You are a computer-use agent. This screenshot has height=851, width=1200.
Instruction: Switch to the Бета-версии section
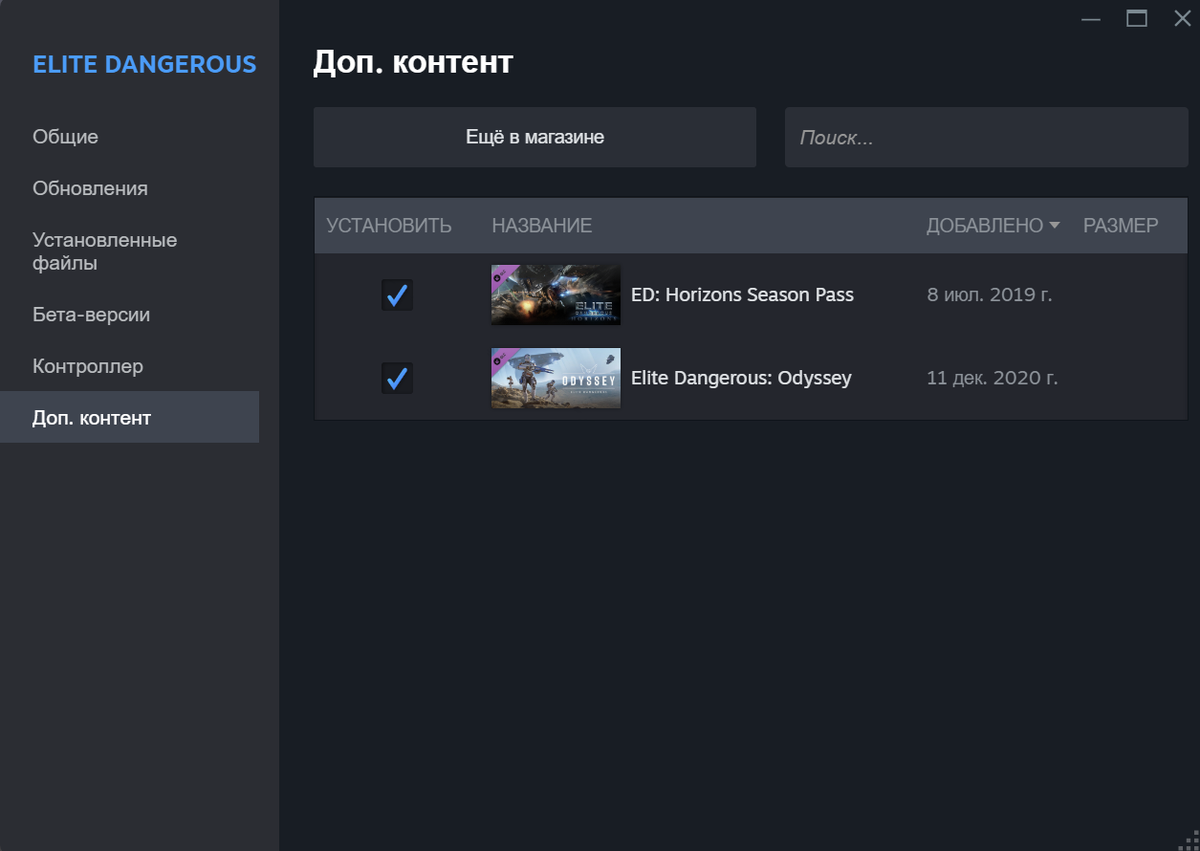pos(91,315)
